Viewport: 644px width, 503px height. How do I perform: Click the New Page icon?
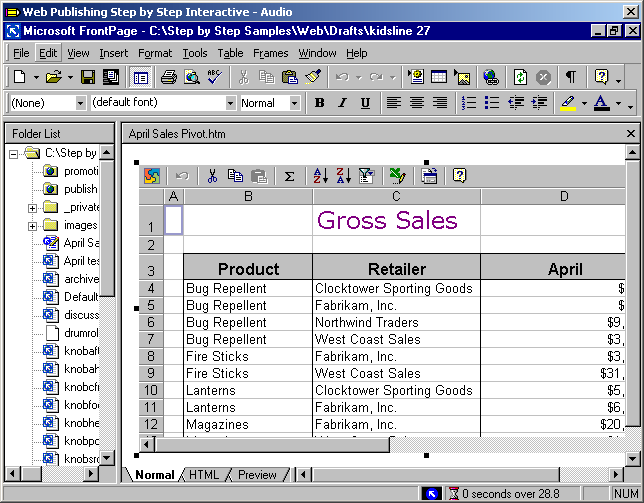[19, 77]
